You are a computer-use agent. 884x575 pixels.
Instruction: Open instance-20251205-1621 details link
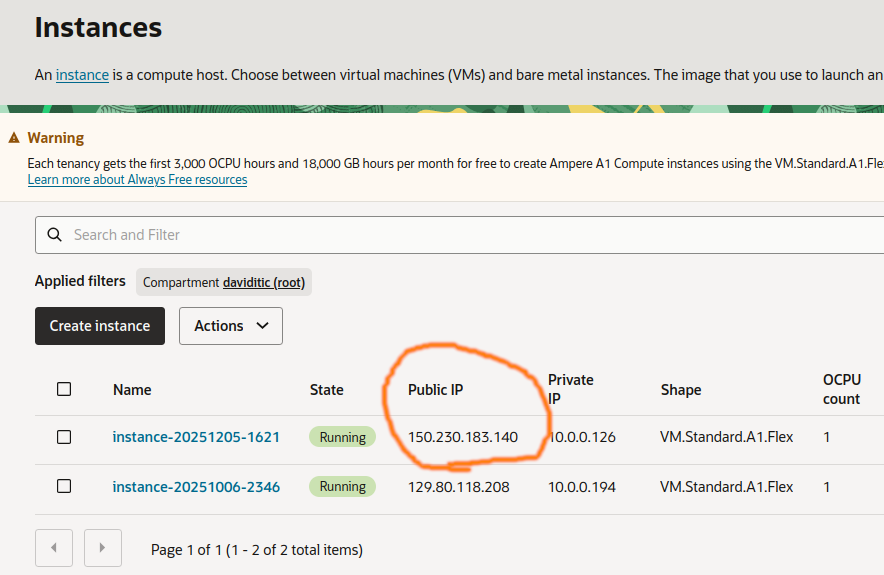click(196, 437)
